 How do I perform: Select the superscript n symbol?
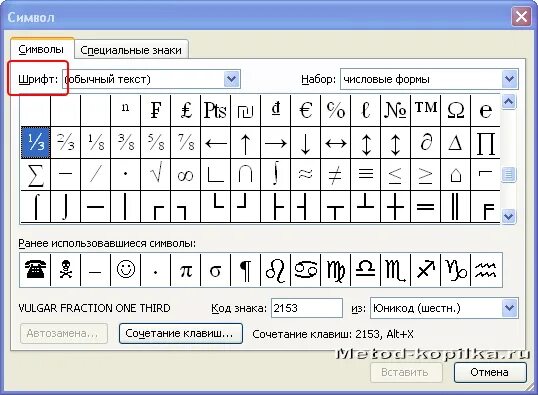(x=126, y=111)
